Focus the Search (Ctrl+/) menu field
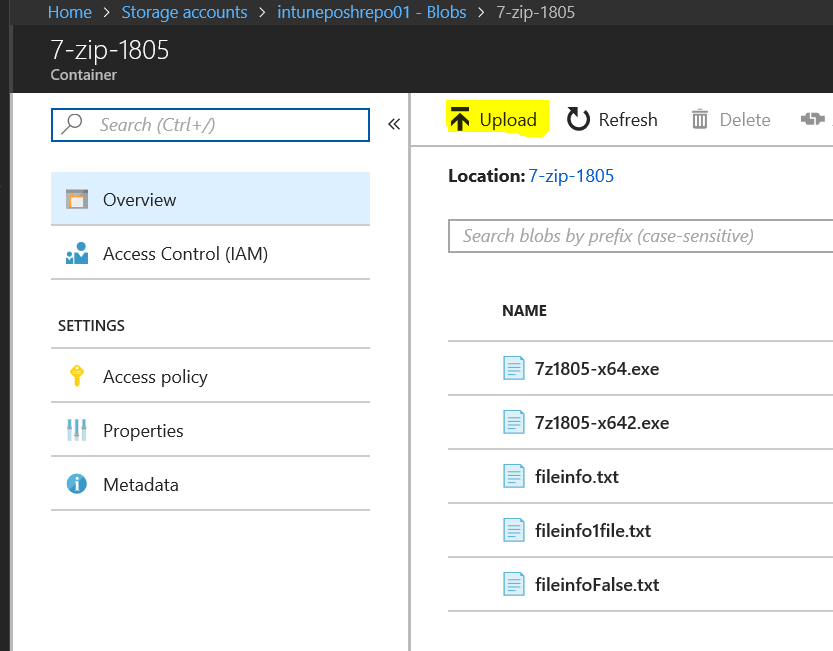Viewport: 833px width, 651px height. click(x=210, y=125)
